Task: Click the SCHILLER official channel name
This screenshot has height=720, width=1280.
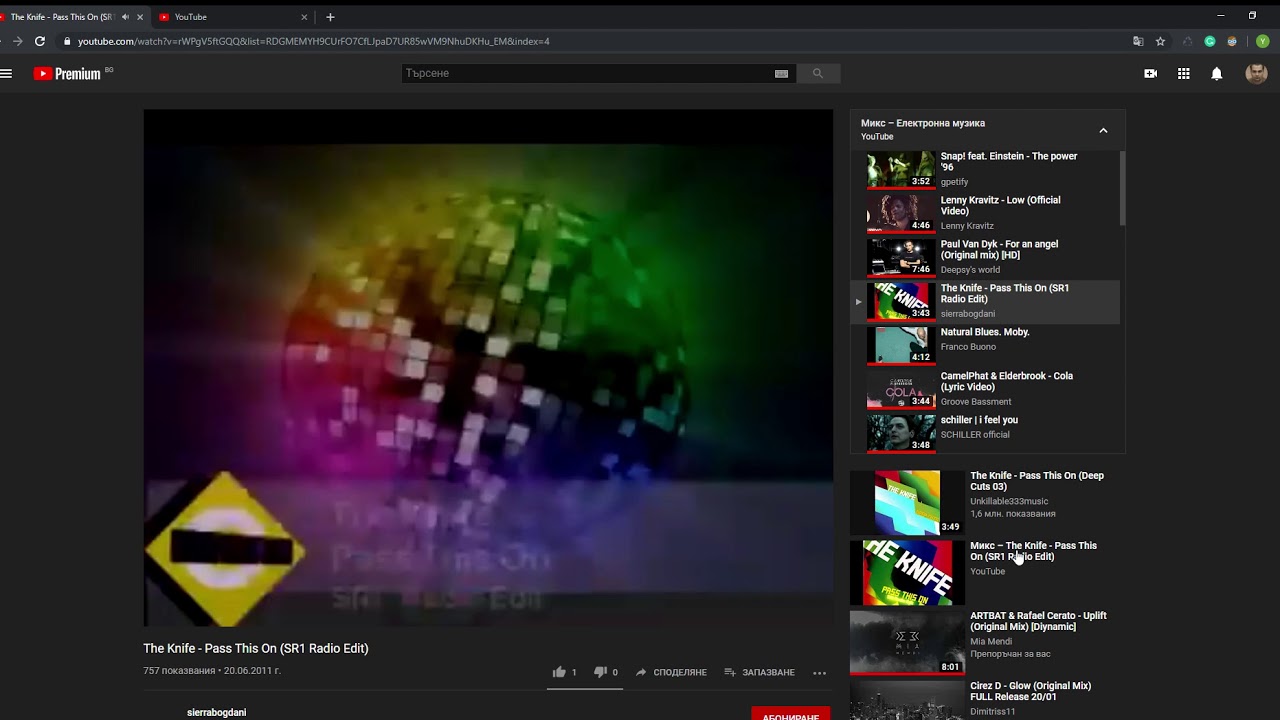Action: 975,435
